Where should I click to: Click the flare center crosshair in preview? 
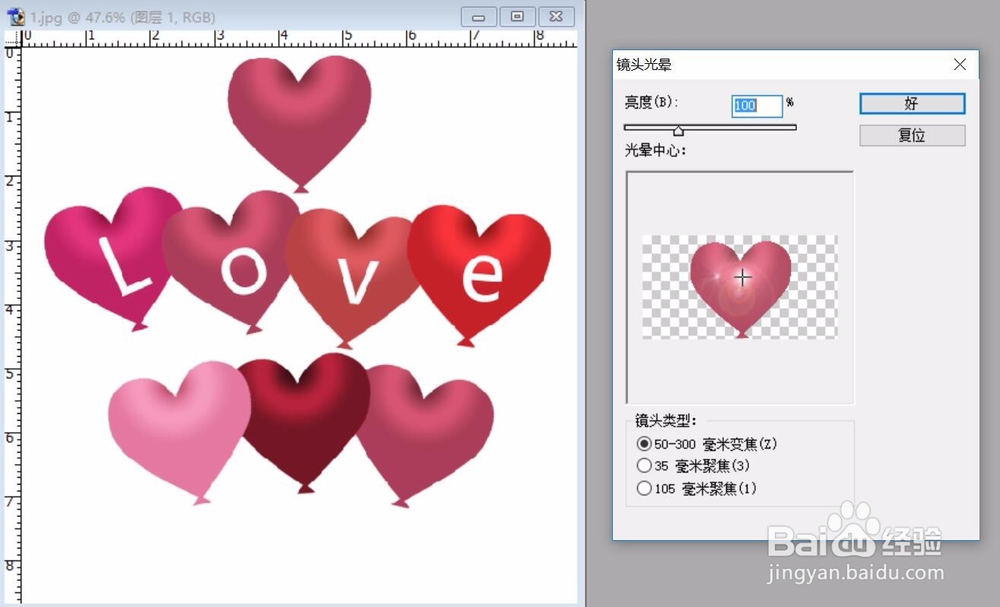pos(743,278)
